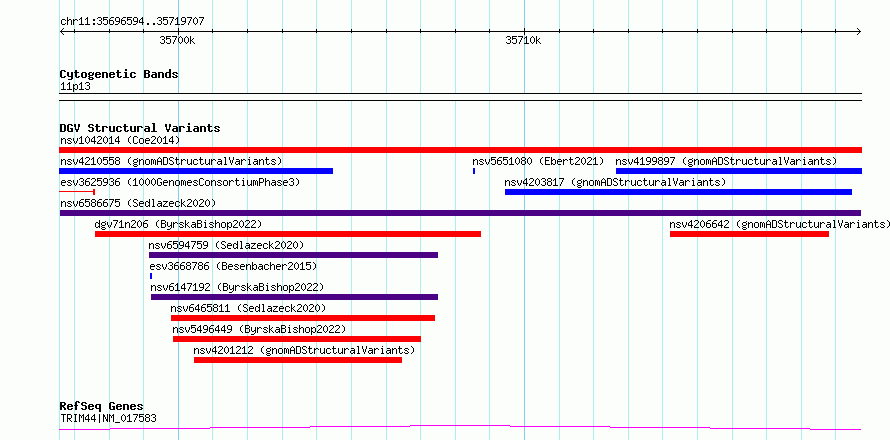The height and width of the screenshot is (440, 890).
Task: Open nsv4201212 gnomAD variant label
Action: pos(304,350)
